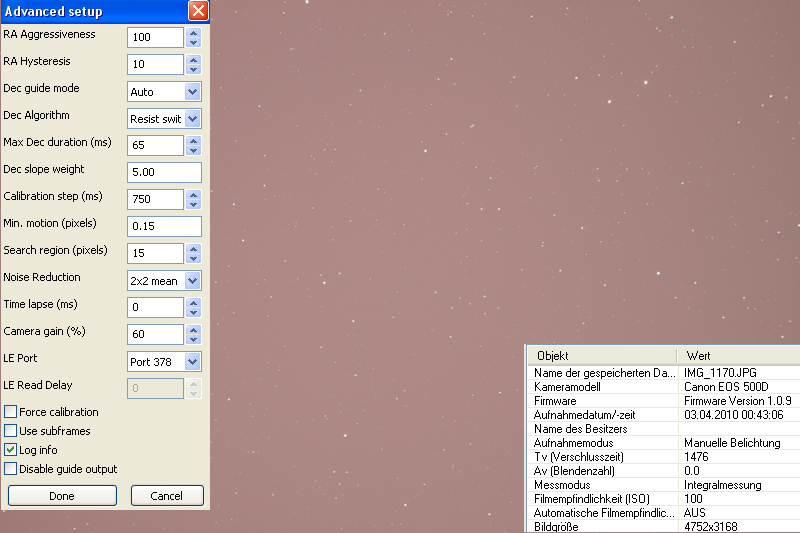The width and height of the screenshot is (800, 533).
Task: Expand the Dec Algorithm dropdown
Action: (193, 118)
